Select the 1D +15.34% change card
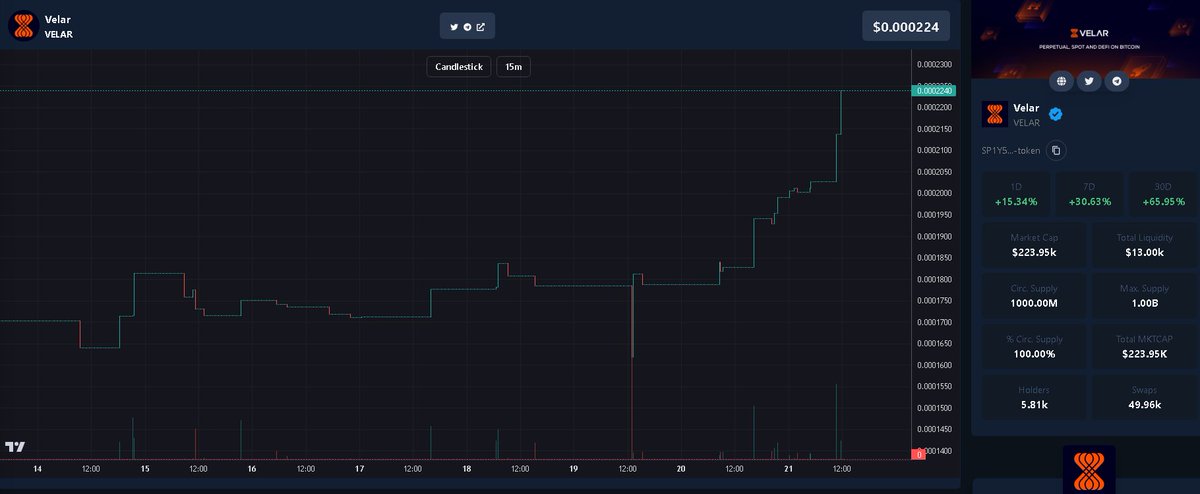The width and height of the screenshot is (1200, 494). [x=1016, y=195]
